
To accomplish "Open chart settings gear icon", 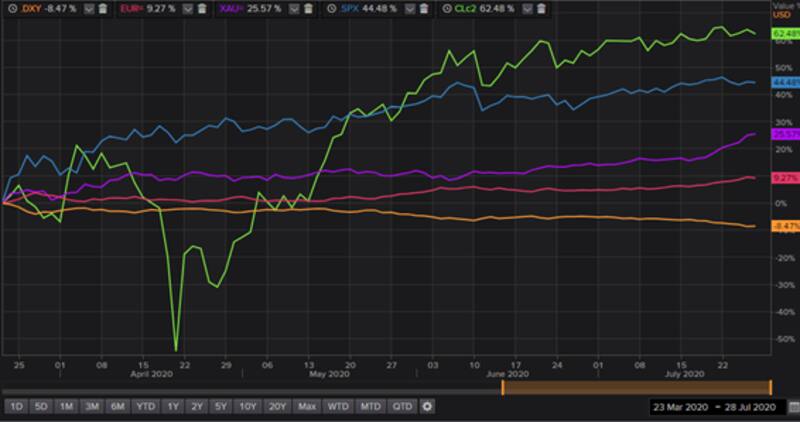I will click(427, 407).
